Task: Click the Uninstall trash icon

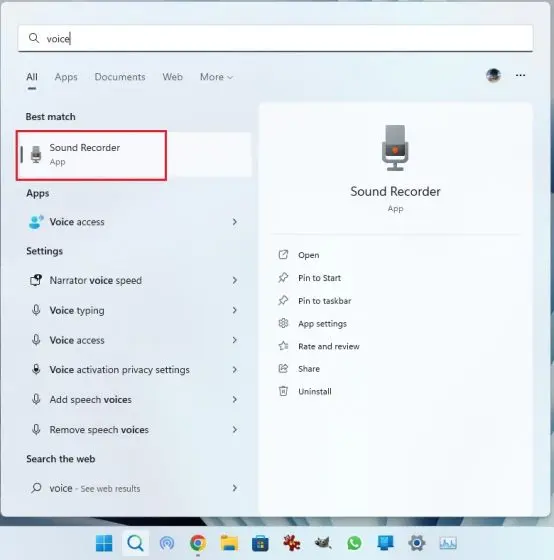Action: tap(283, 391)
